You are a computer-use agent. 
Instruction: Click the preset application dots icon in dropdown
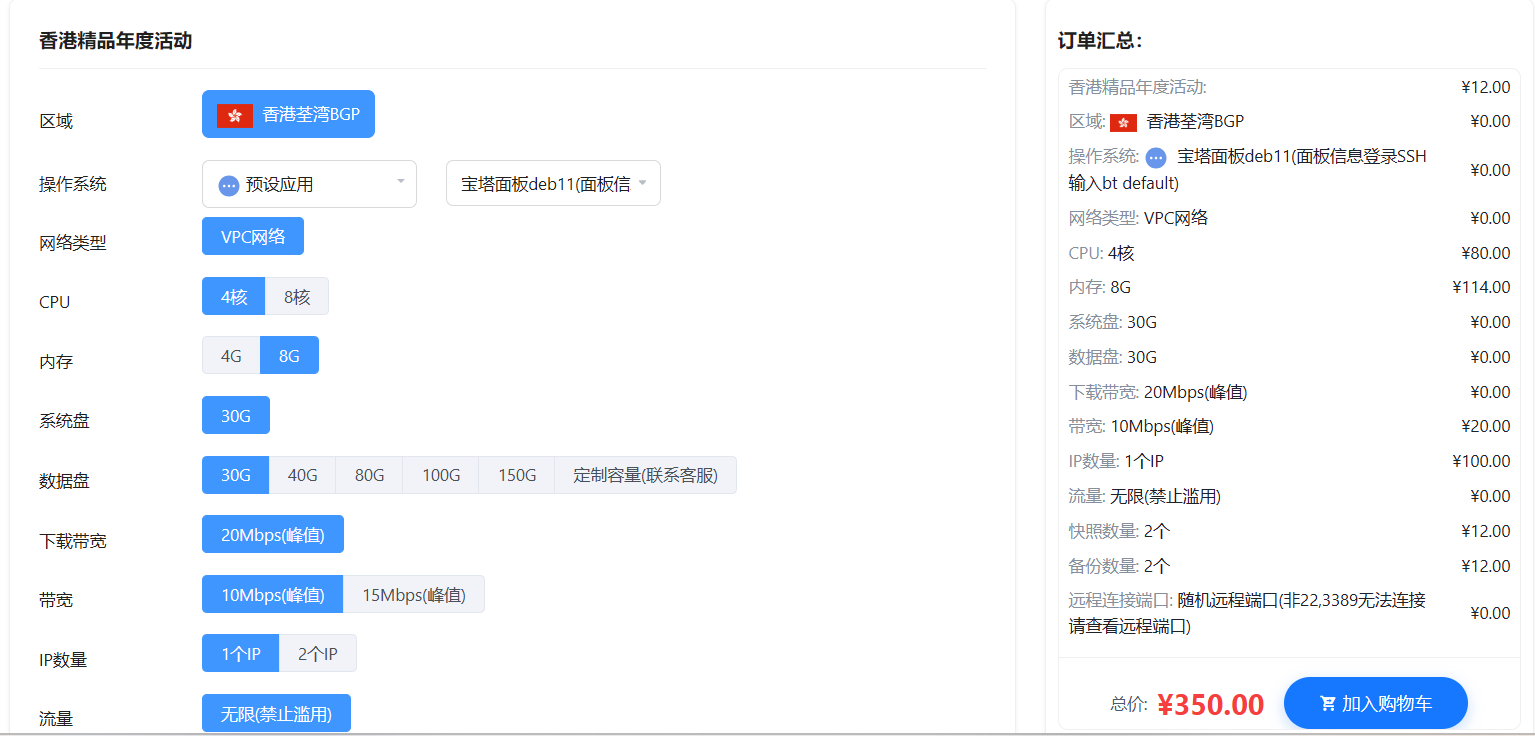(228, 185)
